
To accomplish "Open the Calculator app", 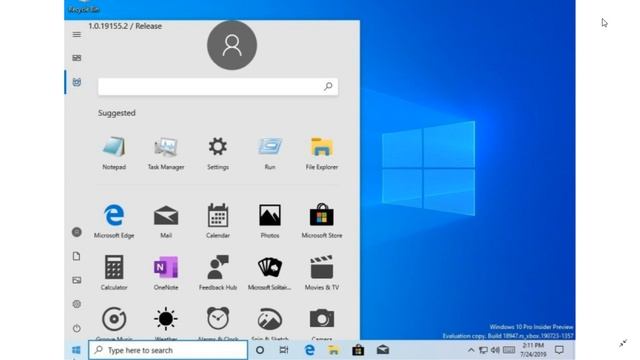I will click(114, 273).
